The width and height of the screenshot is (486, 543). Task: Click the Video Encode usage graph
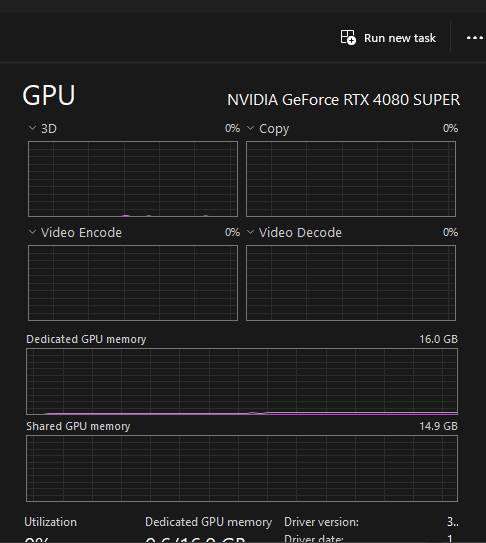(133, 283)
